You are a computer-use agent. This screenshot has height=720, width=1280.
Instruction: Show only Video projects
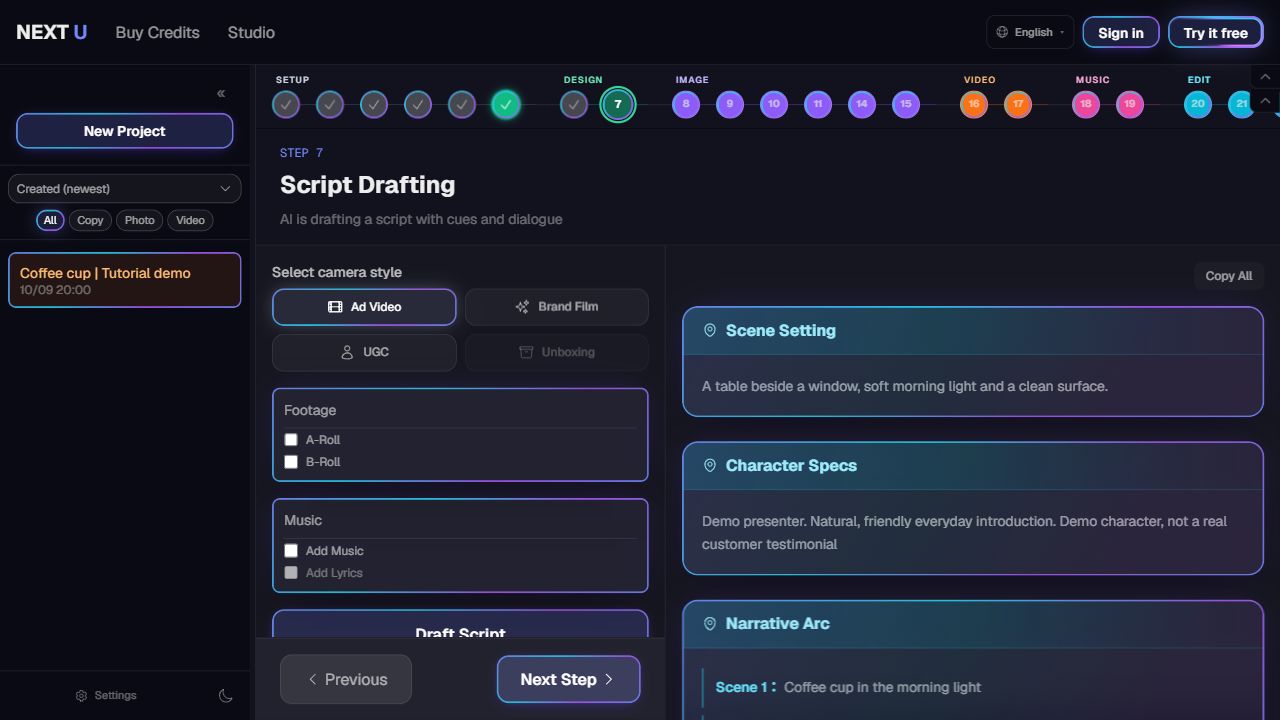pos(190,220)
